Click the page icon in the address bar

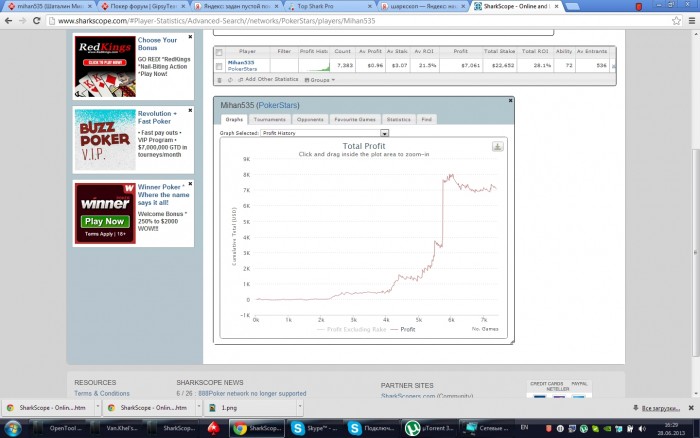pos(52,21)
